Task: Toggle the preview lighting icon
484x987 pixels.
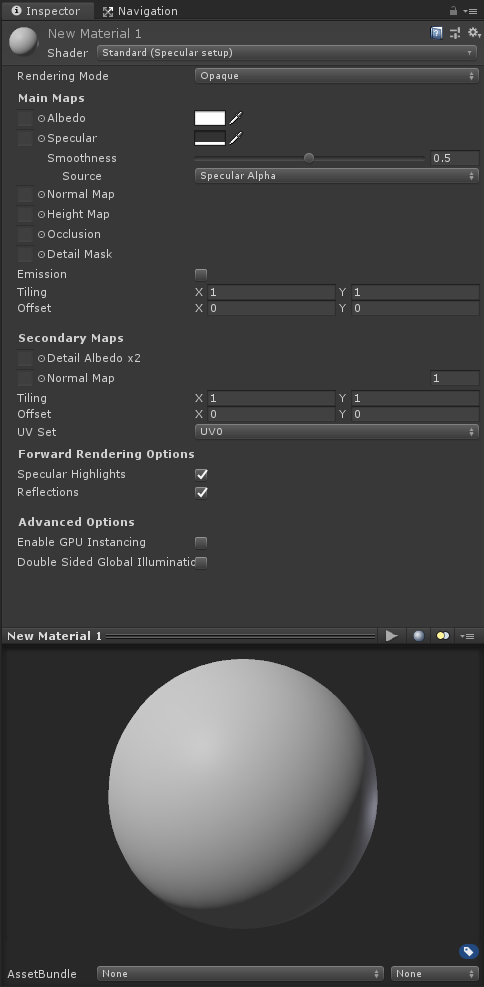Action: [443, 636]
